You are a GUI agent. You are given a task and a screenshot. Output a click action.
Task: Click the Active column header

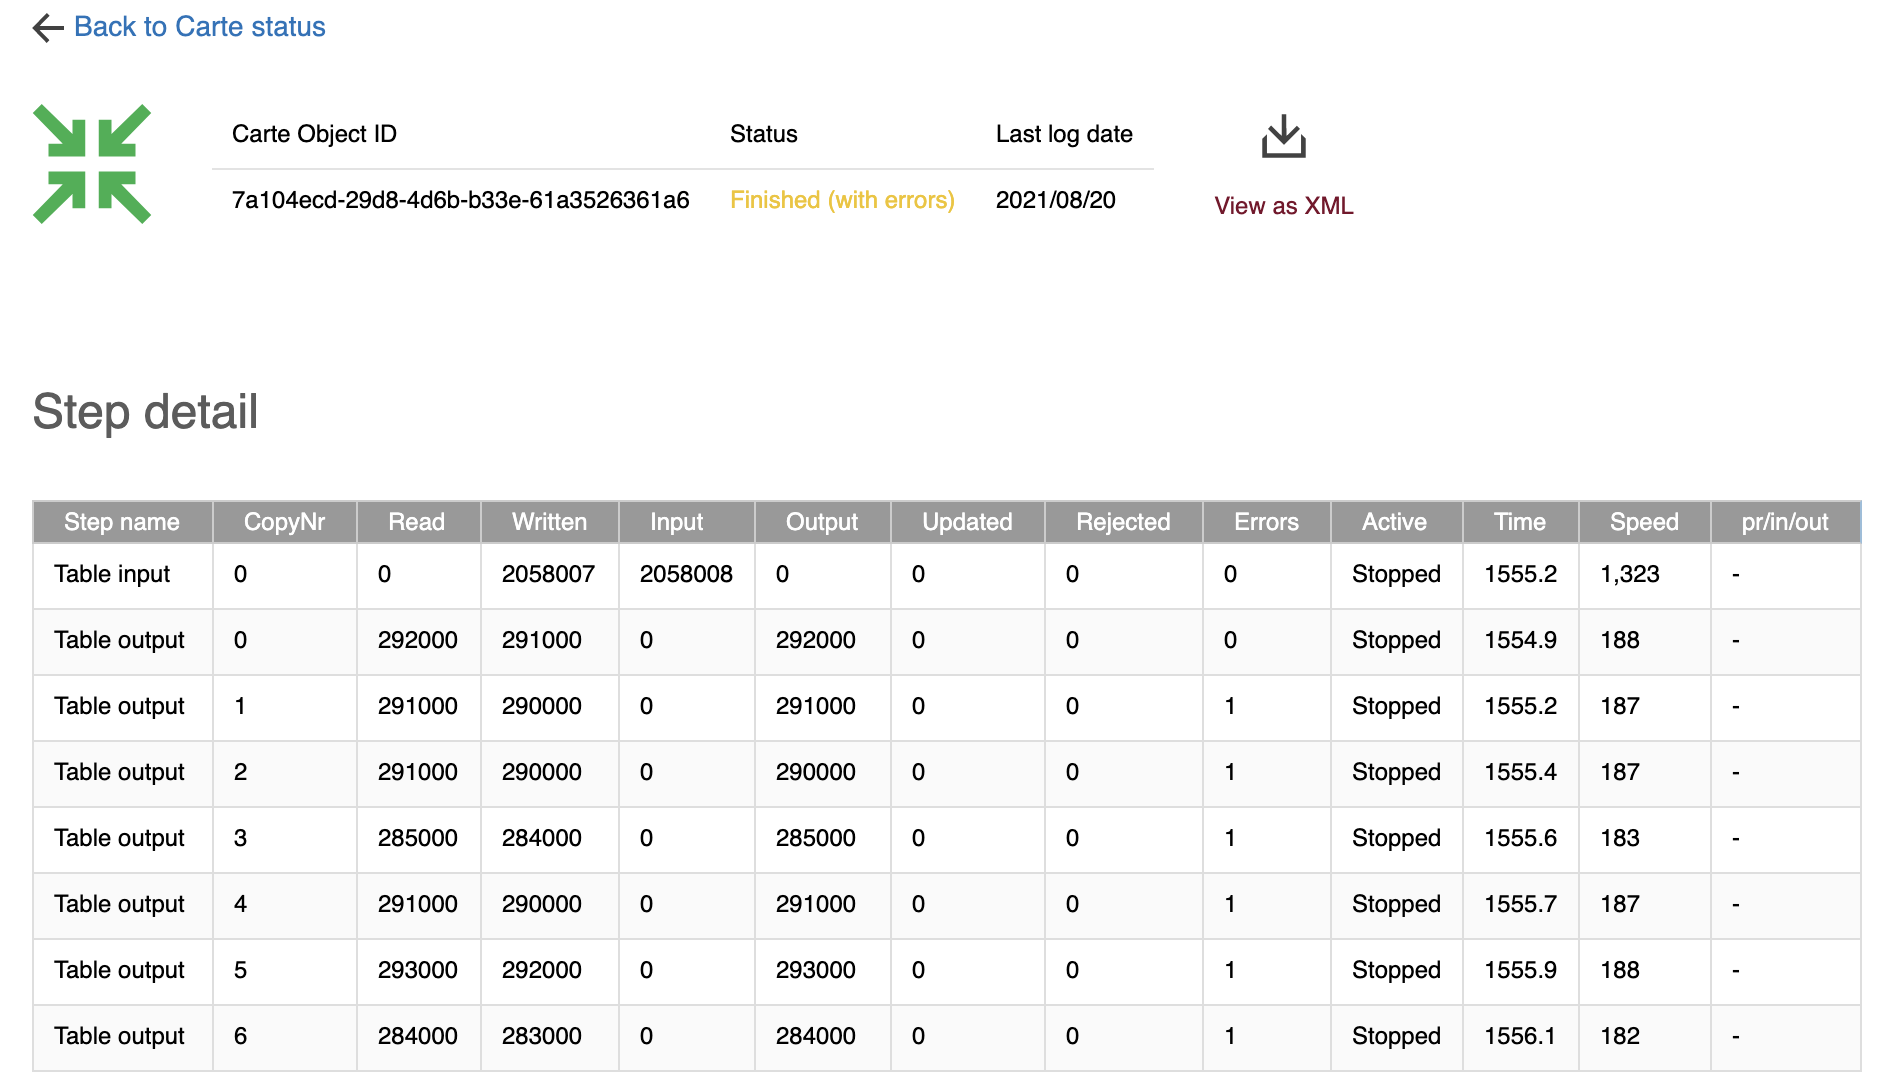1395,521
